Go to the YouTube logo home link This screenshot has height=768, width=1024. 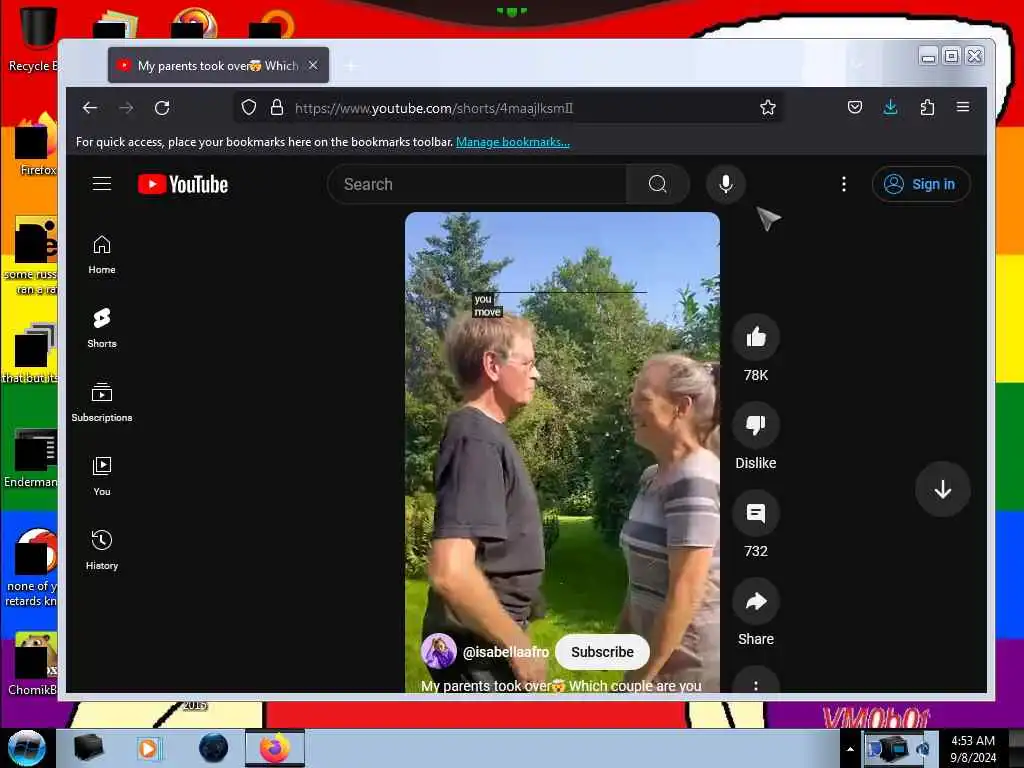click(183, 184)
